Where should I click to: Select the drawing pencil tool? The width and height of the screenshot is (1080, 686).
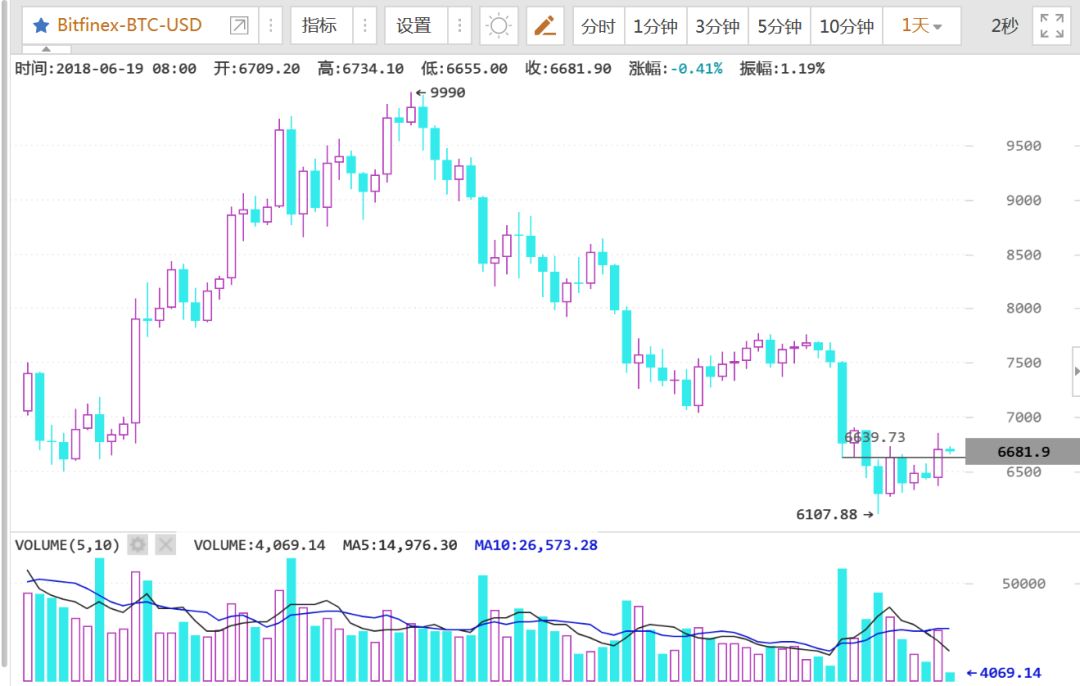(x=545, y=26)
